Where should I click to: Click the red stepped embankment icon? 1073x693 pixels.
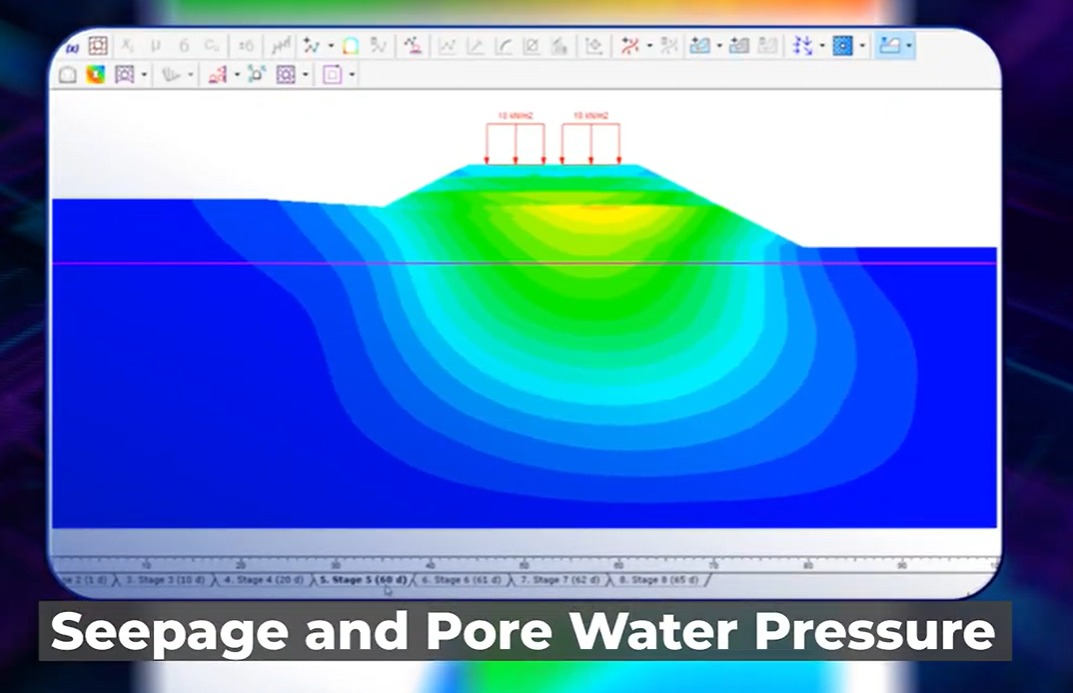(x=218, y=74)
